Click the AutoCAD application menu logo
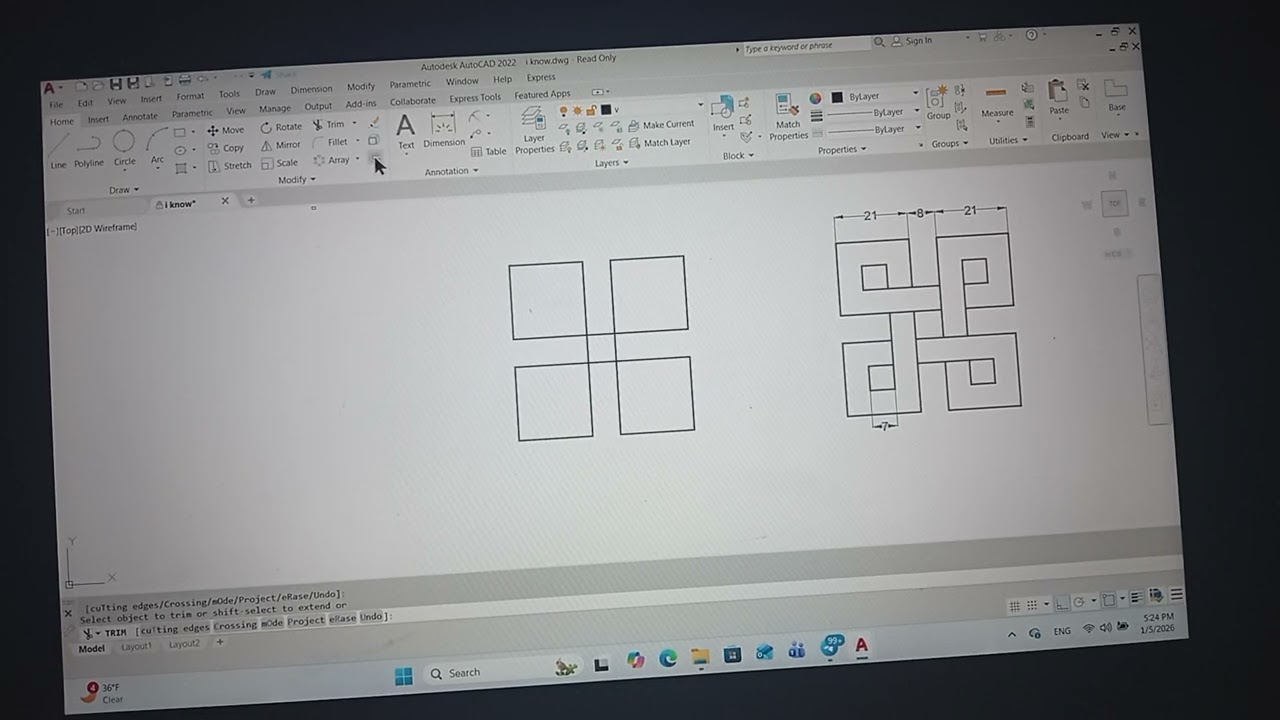 [49, 89]
